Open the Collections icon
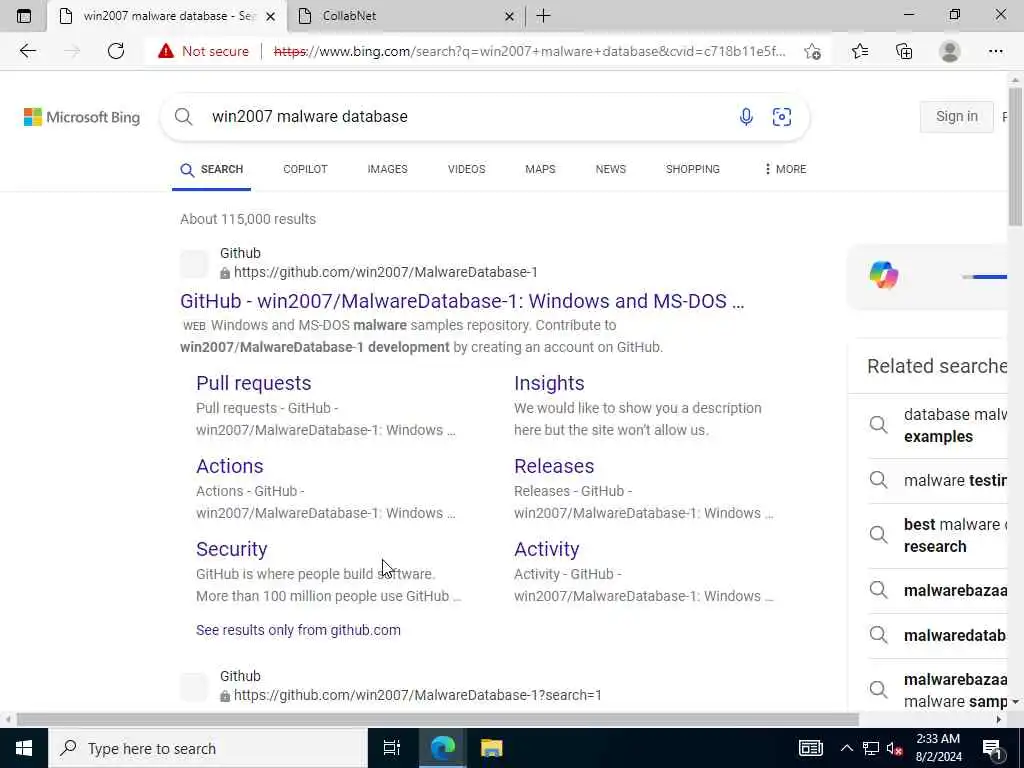Screen dimensions: 1024x768 pos(904,51)
